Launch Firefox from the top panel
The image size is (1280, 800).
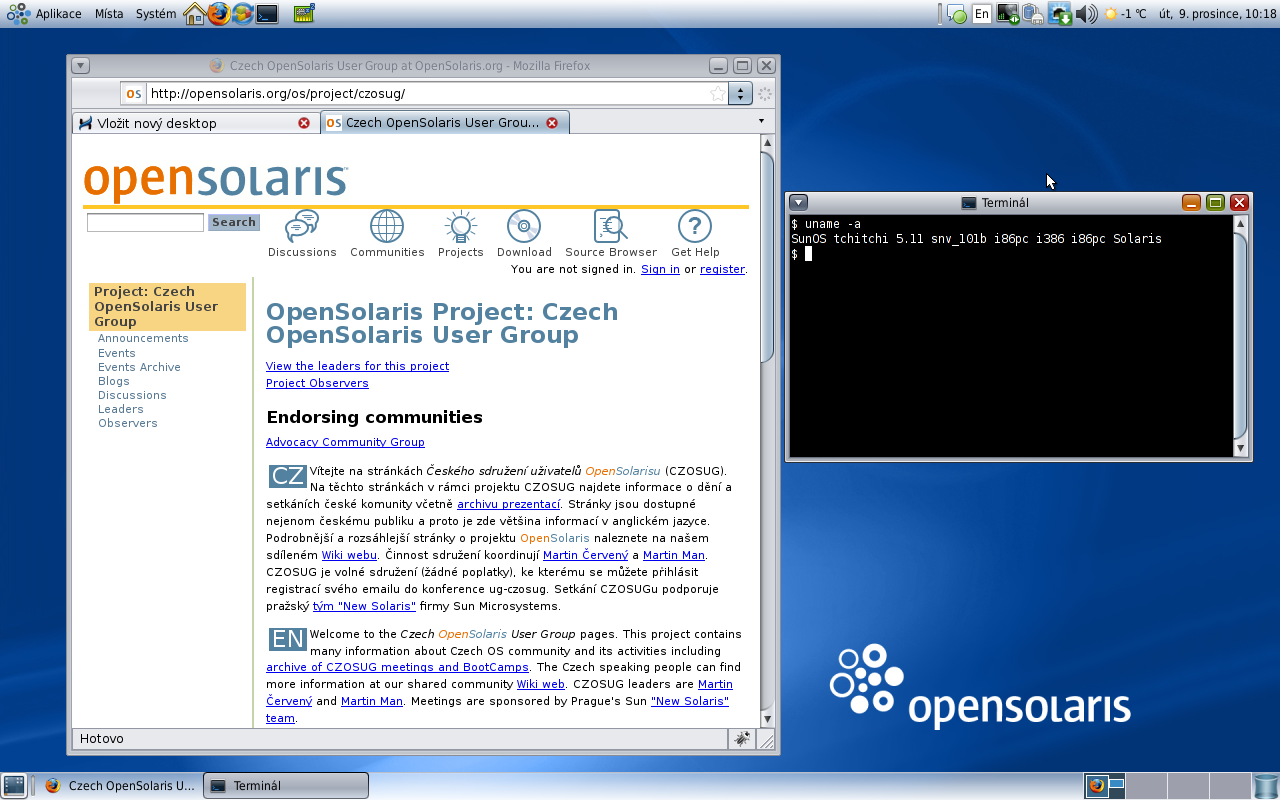click(x=219, y=14)
